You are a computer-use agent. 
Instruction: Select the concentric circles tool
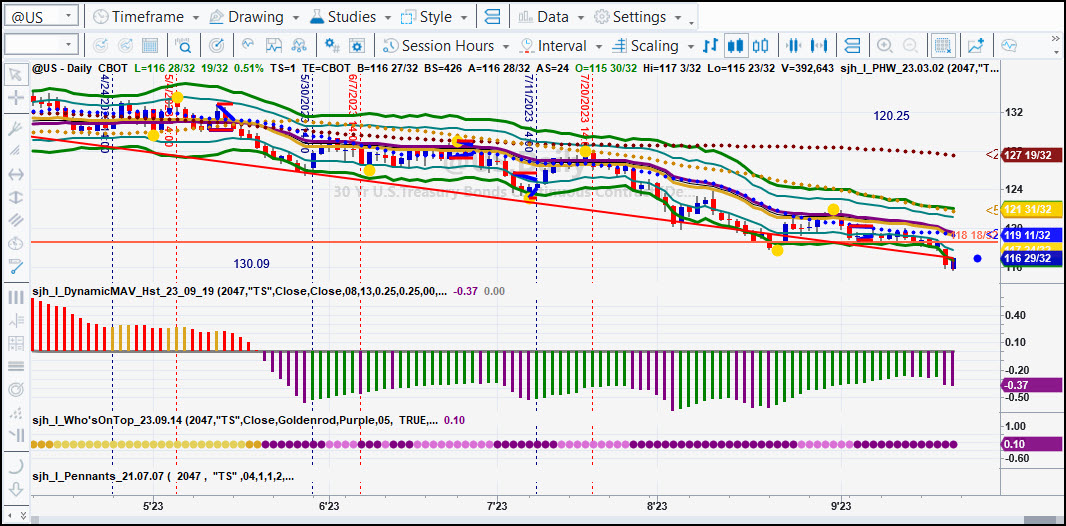point(15,389)
